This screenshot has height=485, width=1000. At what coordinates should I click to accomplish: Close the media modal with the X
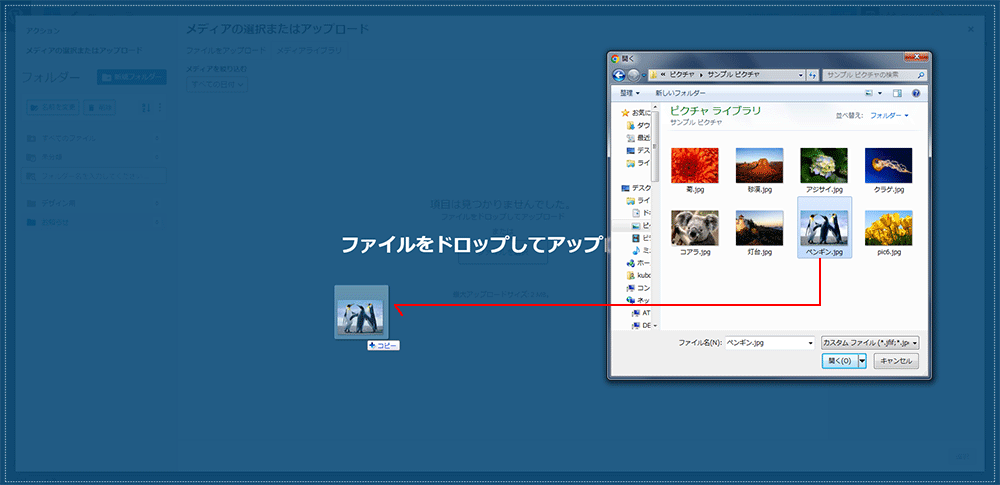tap(971, 29)
